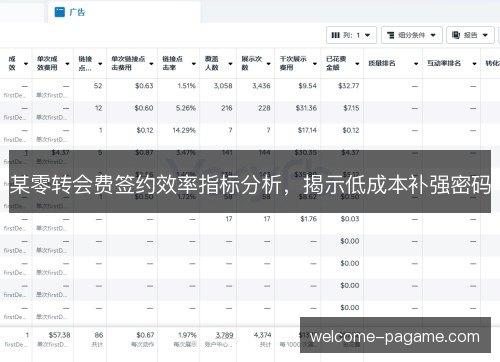Select the 4,374 total impressions
Screen dimensions: 500x362
pos(262,335)
